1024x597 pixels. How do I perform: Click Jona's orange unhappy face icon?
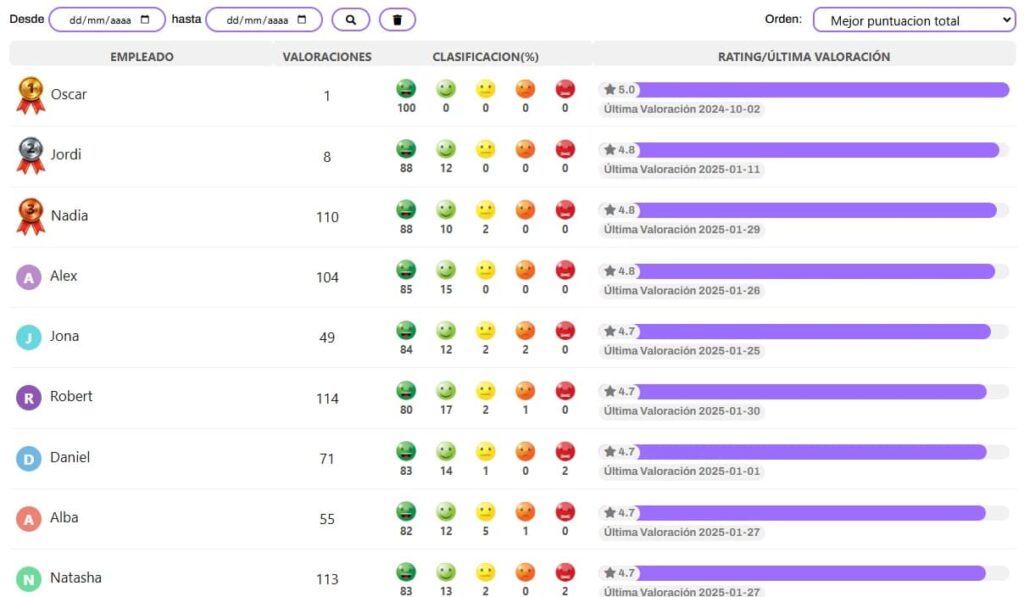click(x=525, y=331)
